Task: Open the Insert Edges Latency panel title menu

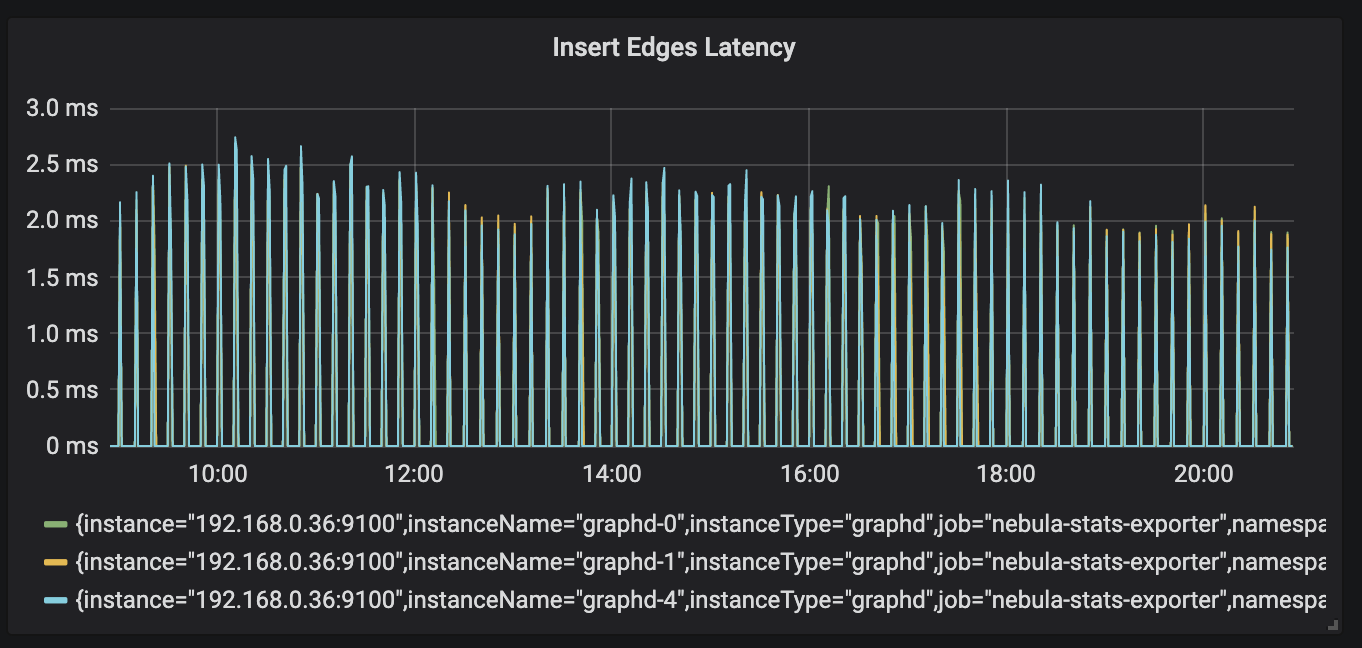Action: click(674, 47)
